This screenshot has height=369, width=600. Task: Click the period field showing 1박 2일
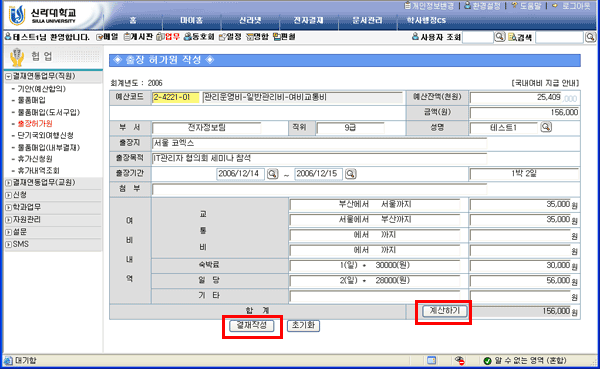(524, 174)
